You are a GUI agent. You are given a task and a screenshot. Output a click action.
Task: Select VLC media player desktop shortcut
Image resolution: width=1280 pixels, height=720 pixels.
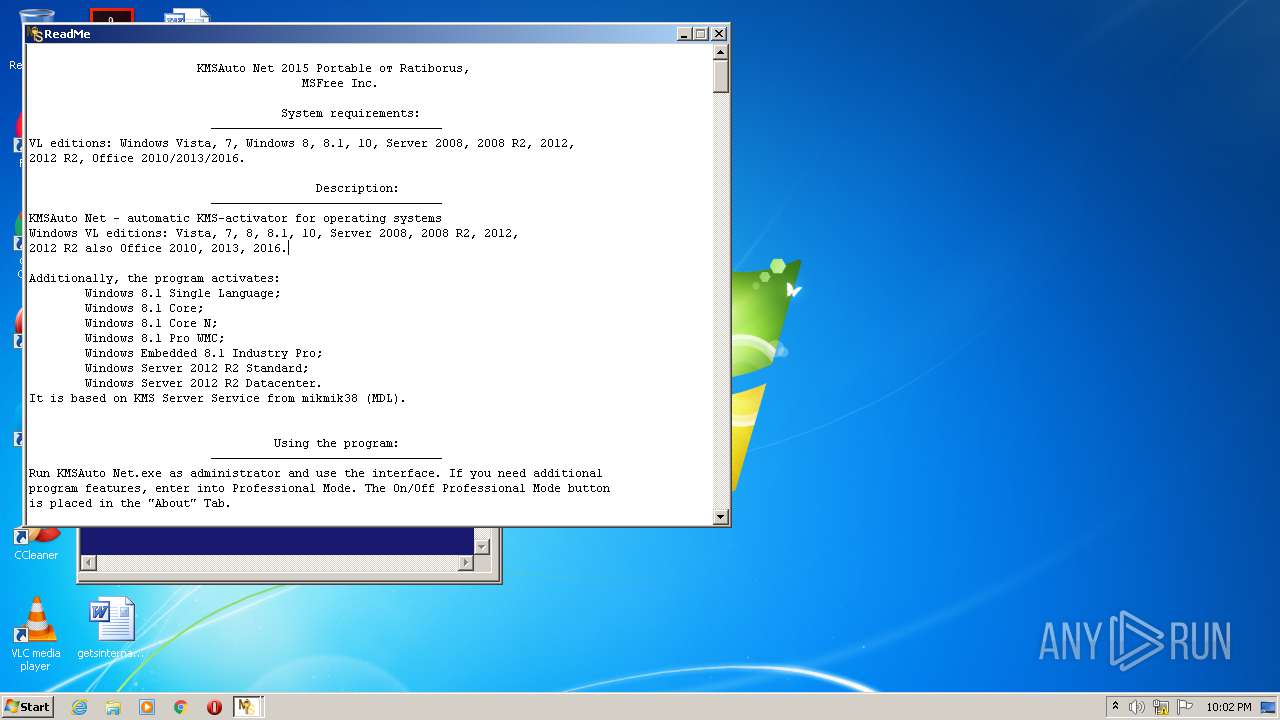36,634
